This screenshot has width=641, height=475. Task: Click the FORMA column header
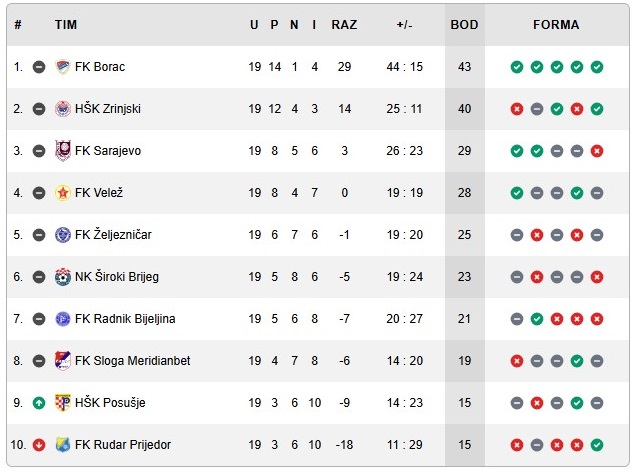[556, 25]
